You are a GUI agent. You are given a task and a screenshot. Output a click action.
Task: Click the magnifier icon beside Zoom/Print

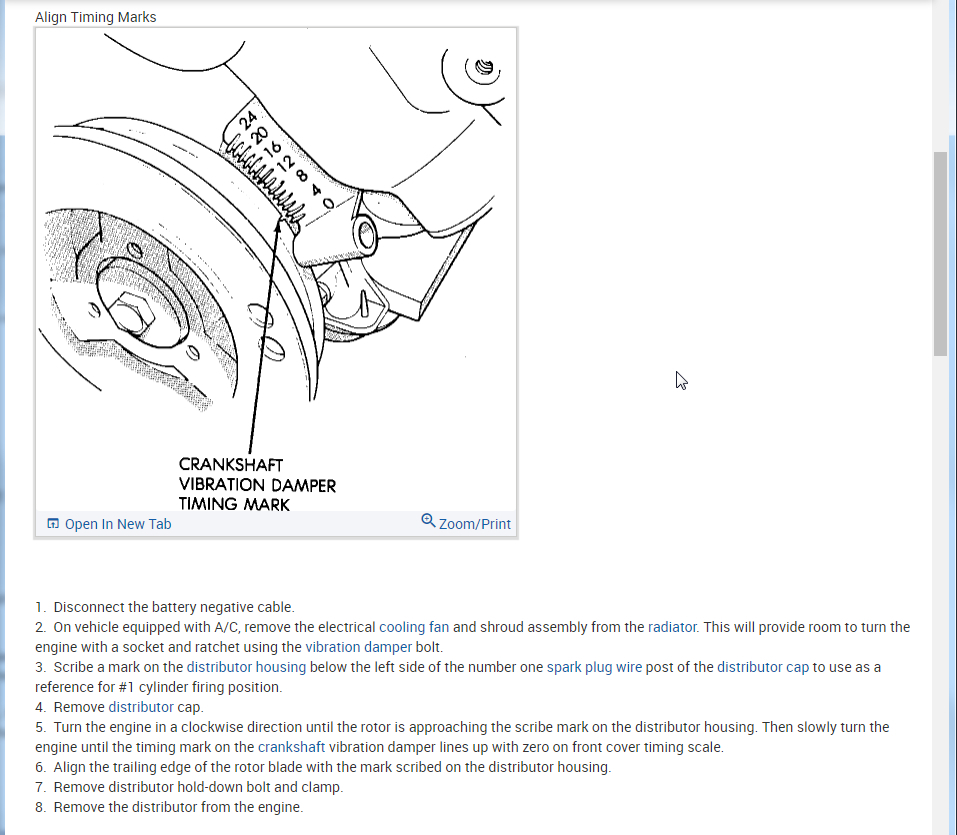[x=428, y=521]
